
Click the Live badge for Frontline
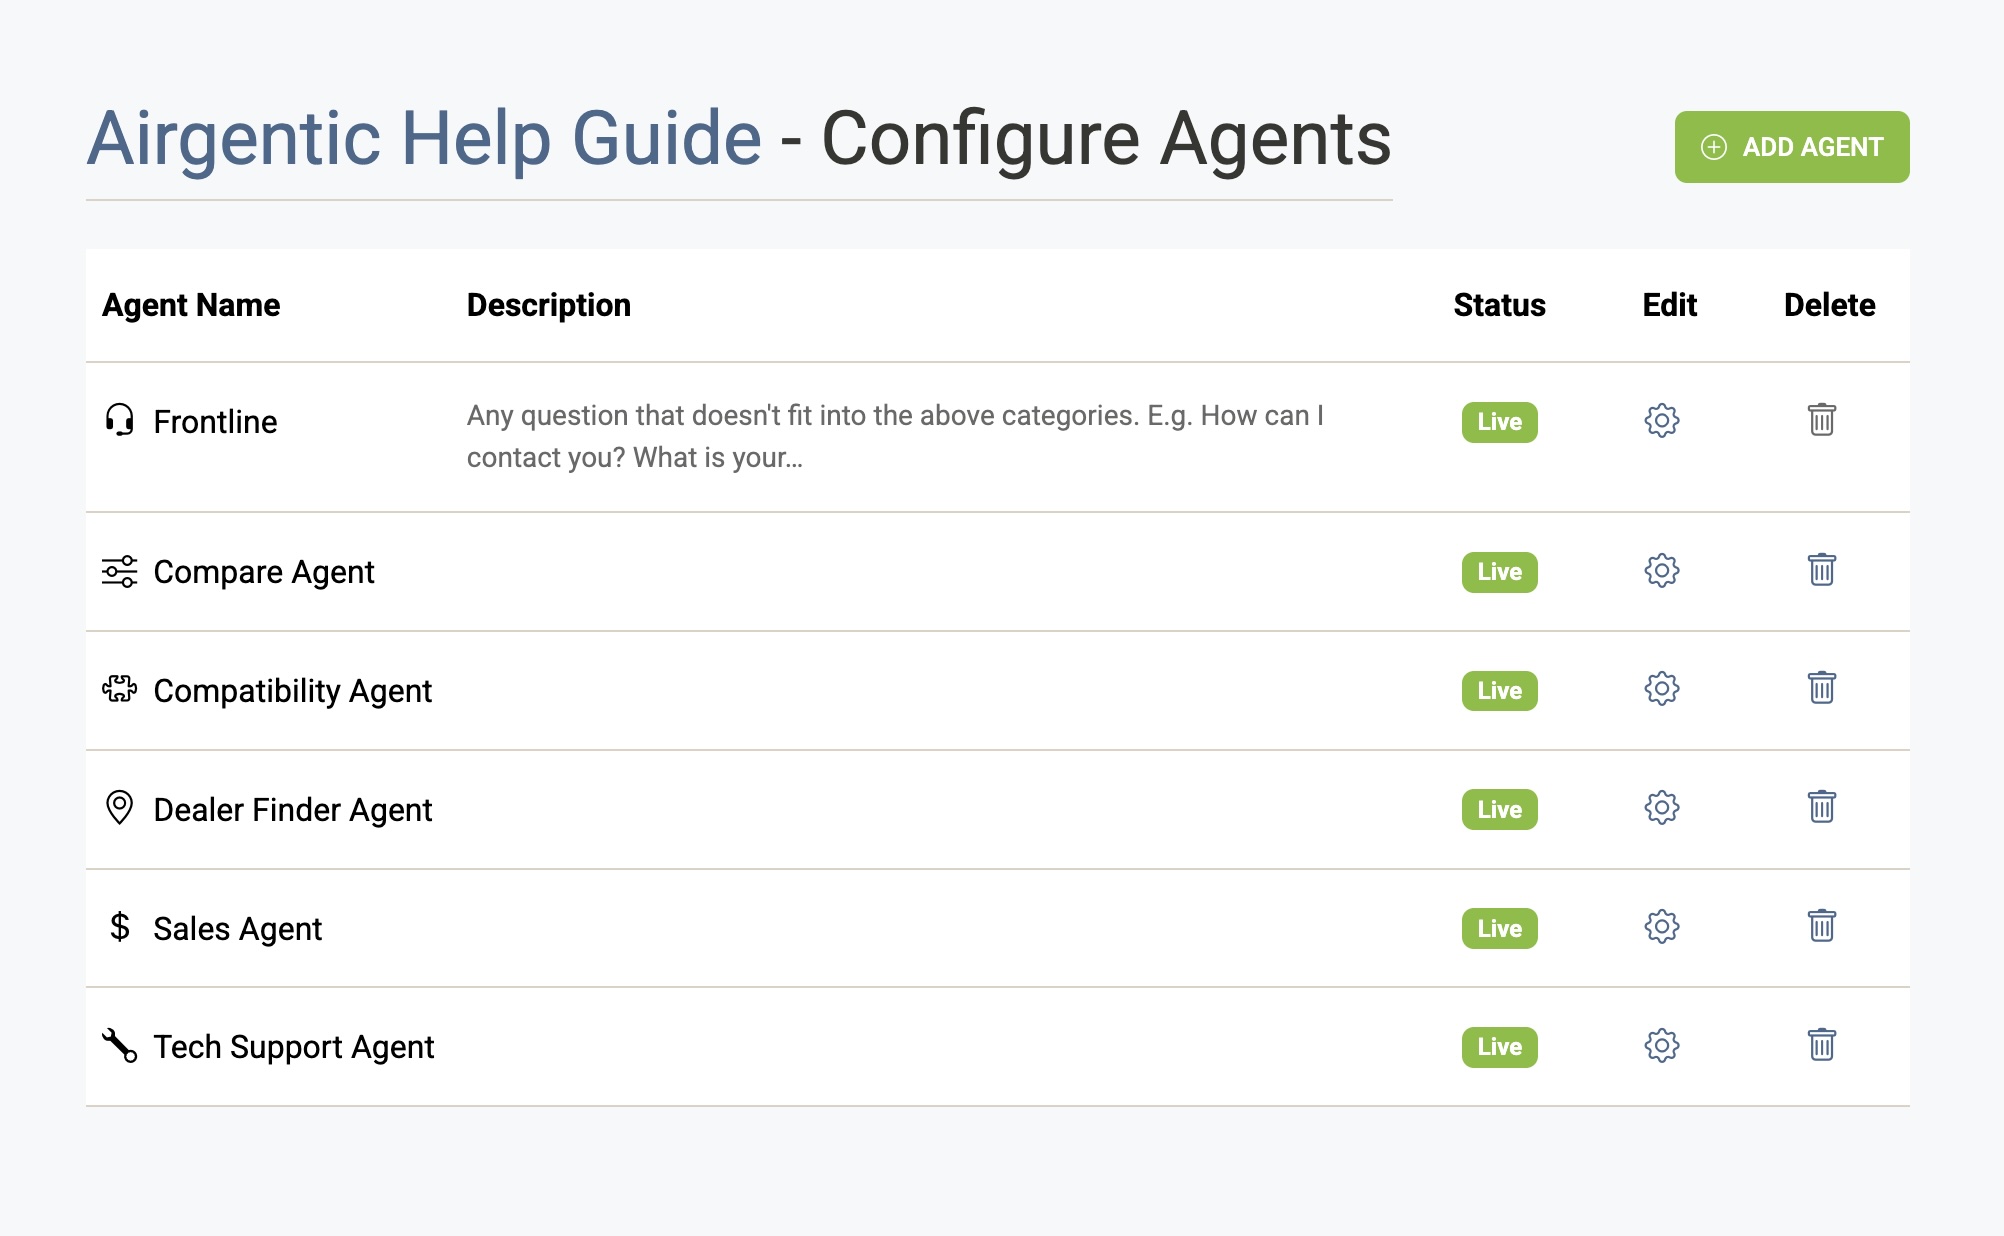pos(1499,422)
